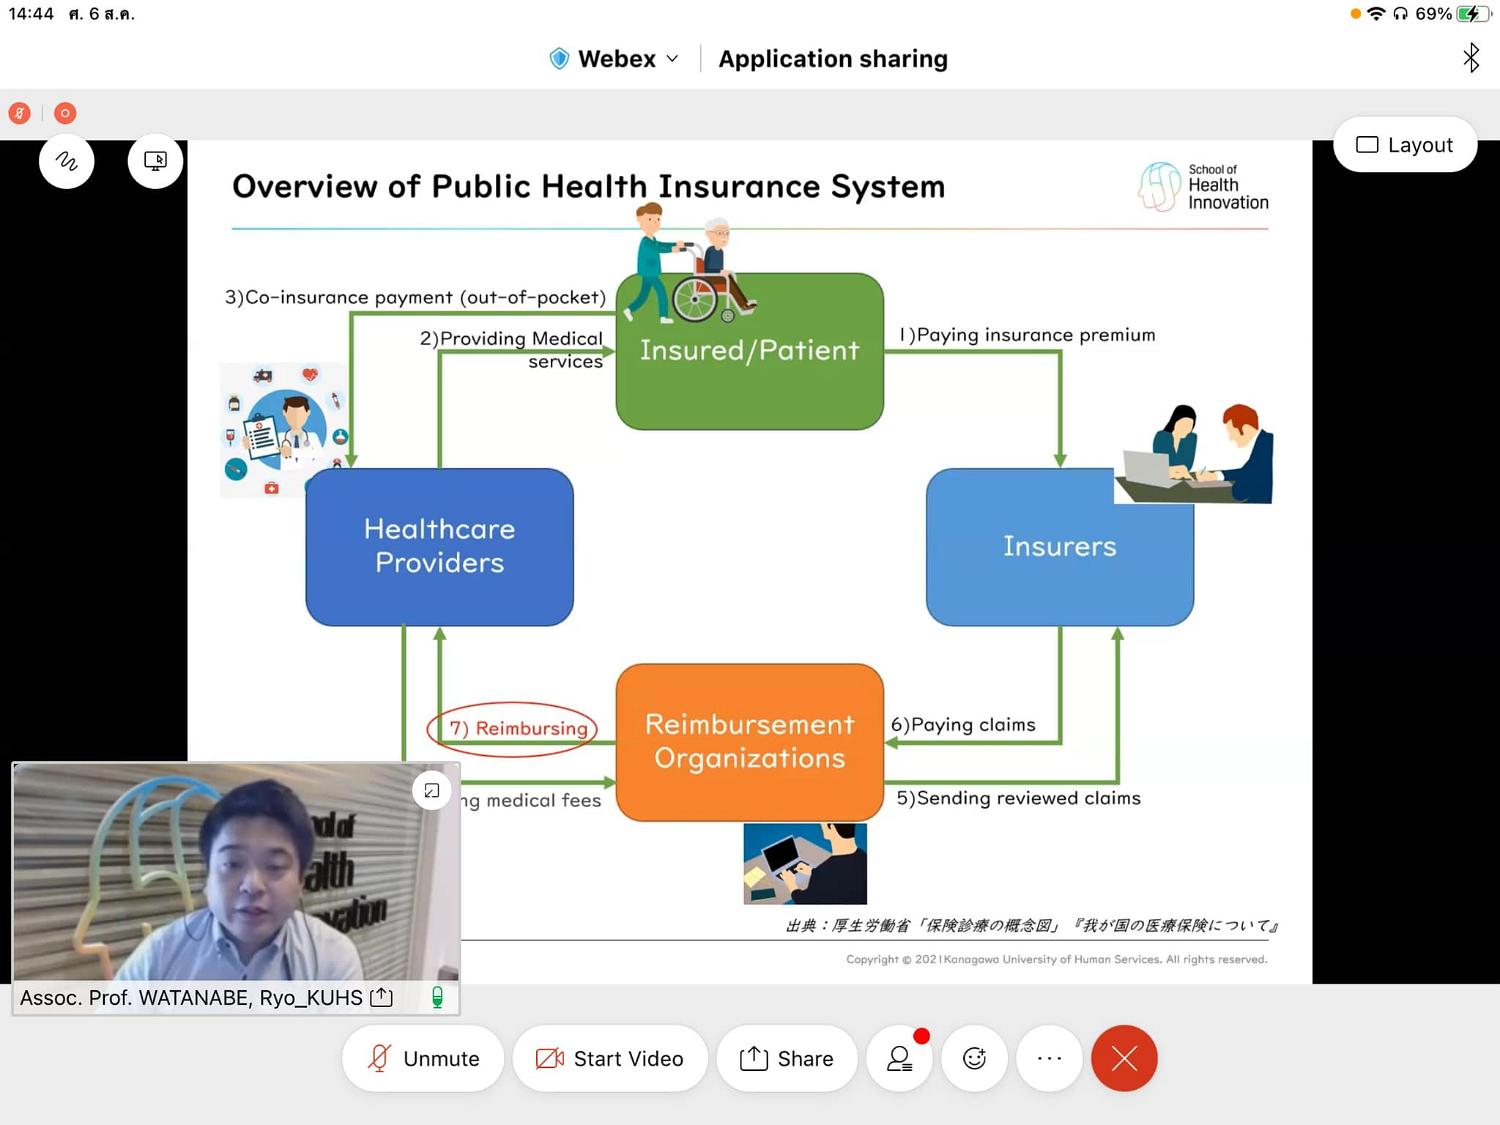
Task: Tap the battery indicator in status bar
Action: coord(1472,14)
